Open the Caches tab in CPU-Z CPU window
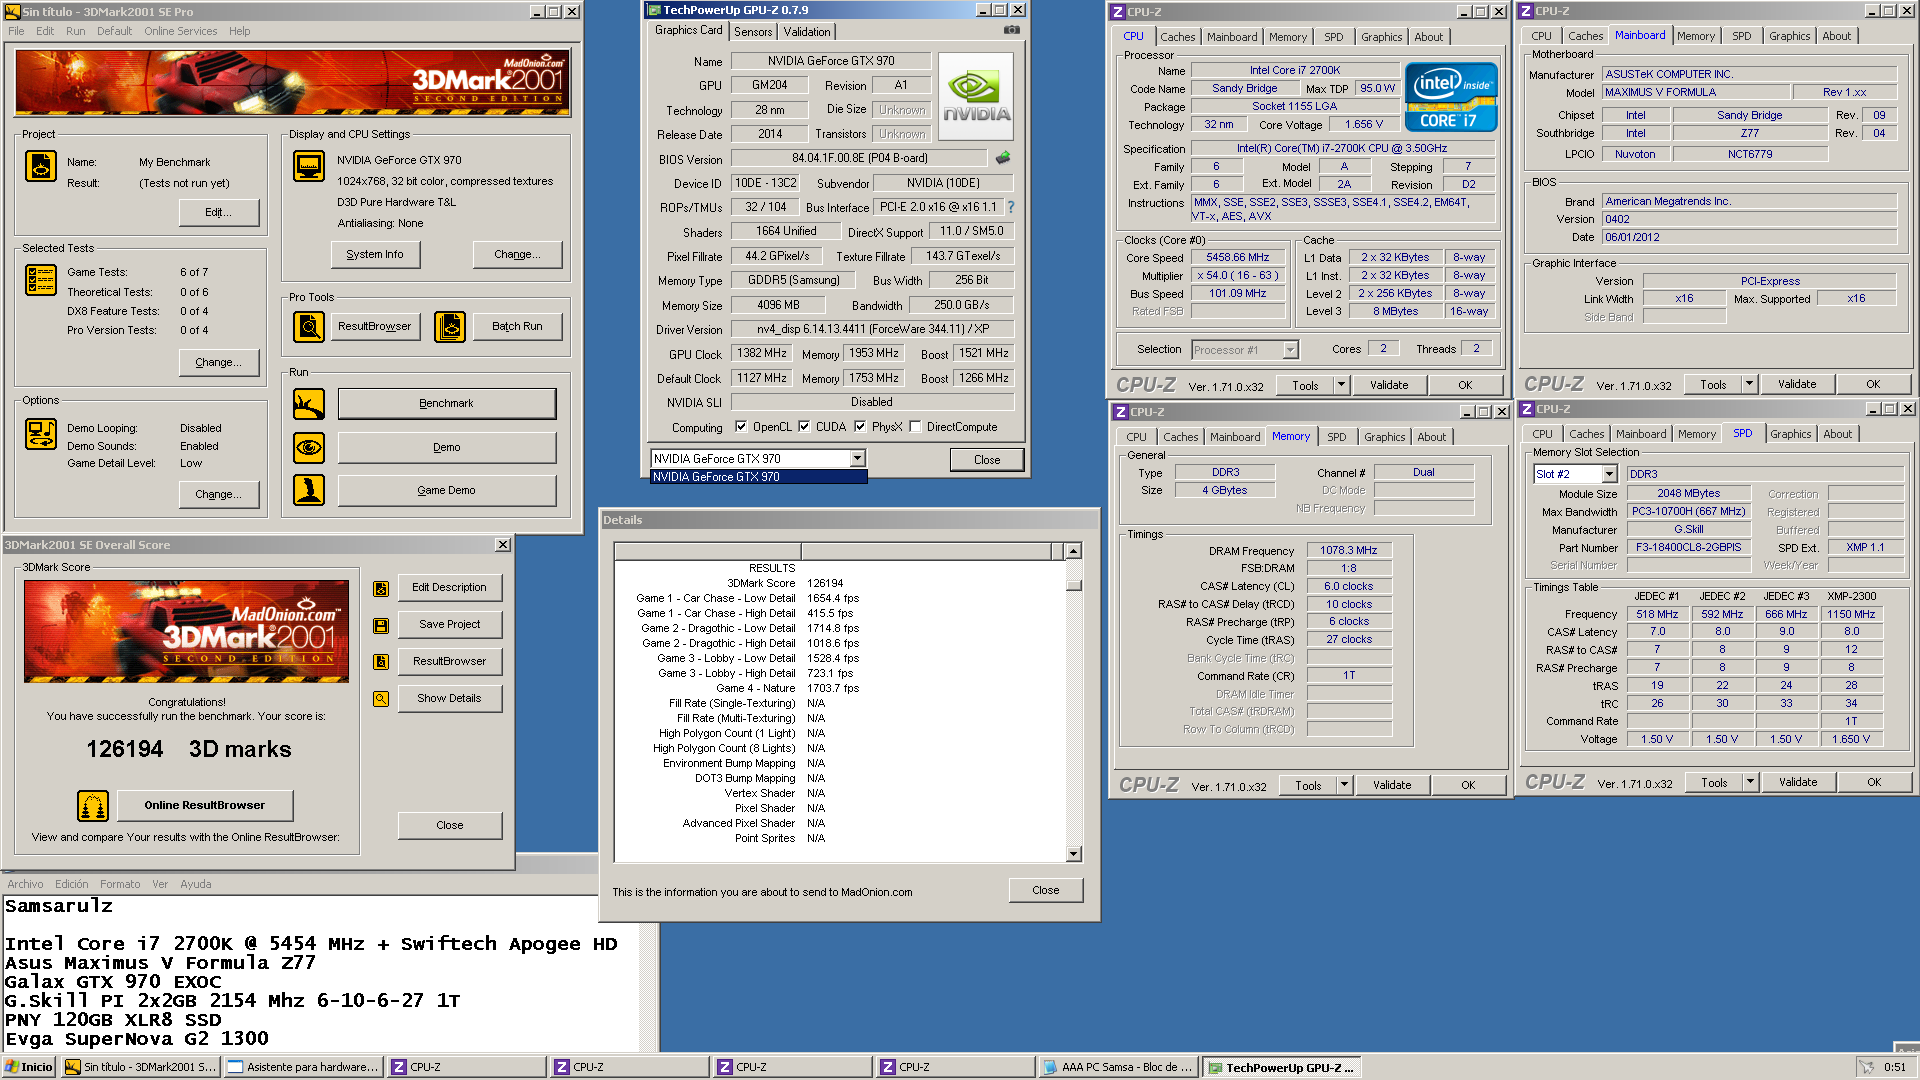This screenshot has height=1080, width=1920. (1177, 37)
